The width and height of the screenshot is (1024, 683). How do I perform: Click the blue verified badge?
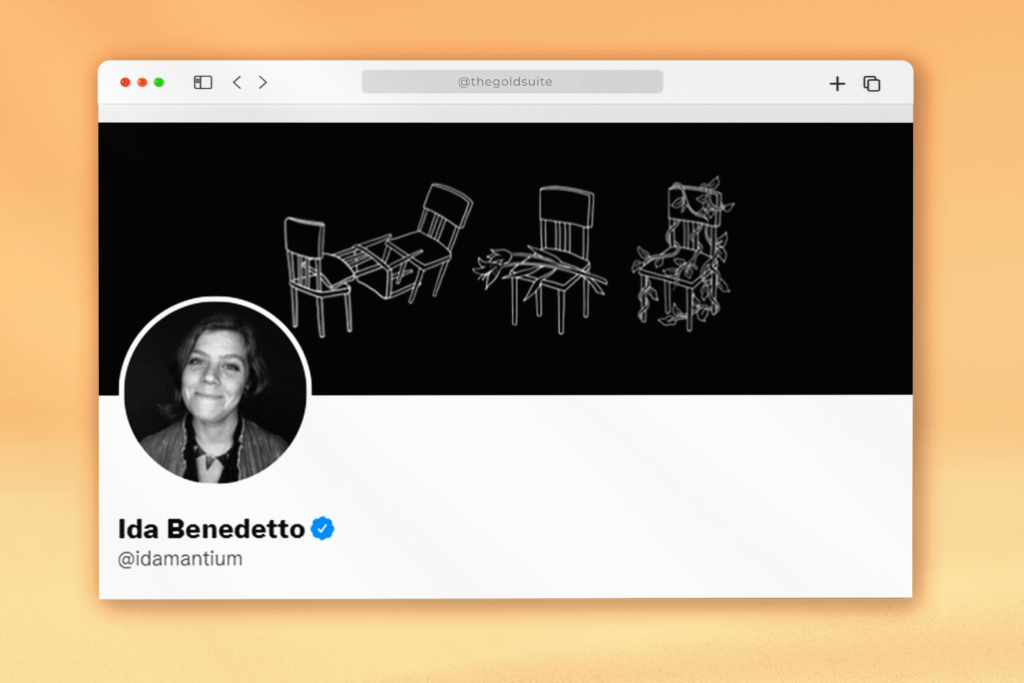point(323,528)
